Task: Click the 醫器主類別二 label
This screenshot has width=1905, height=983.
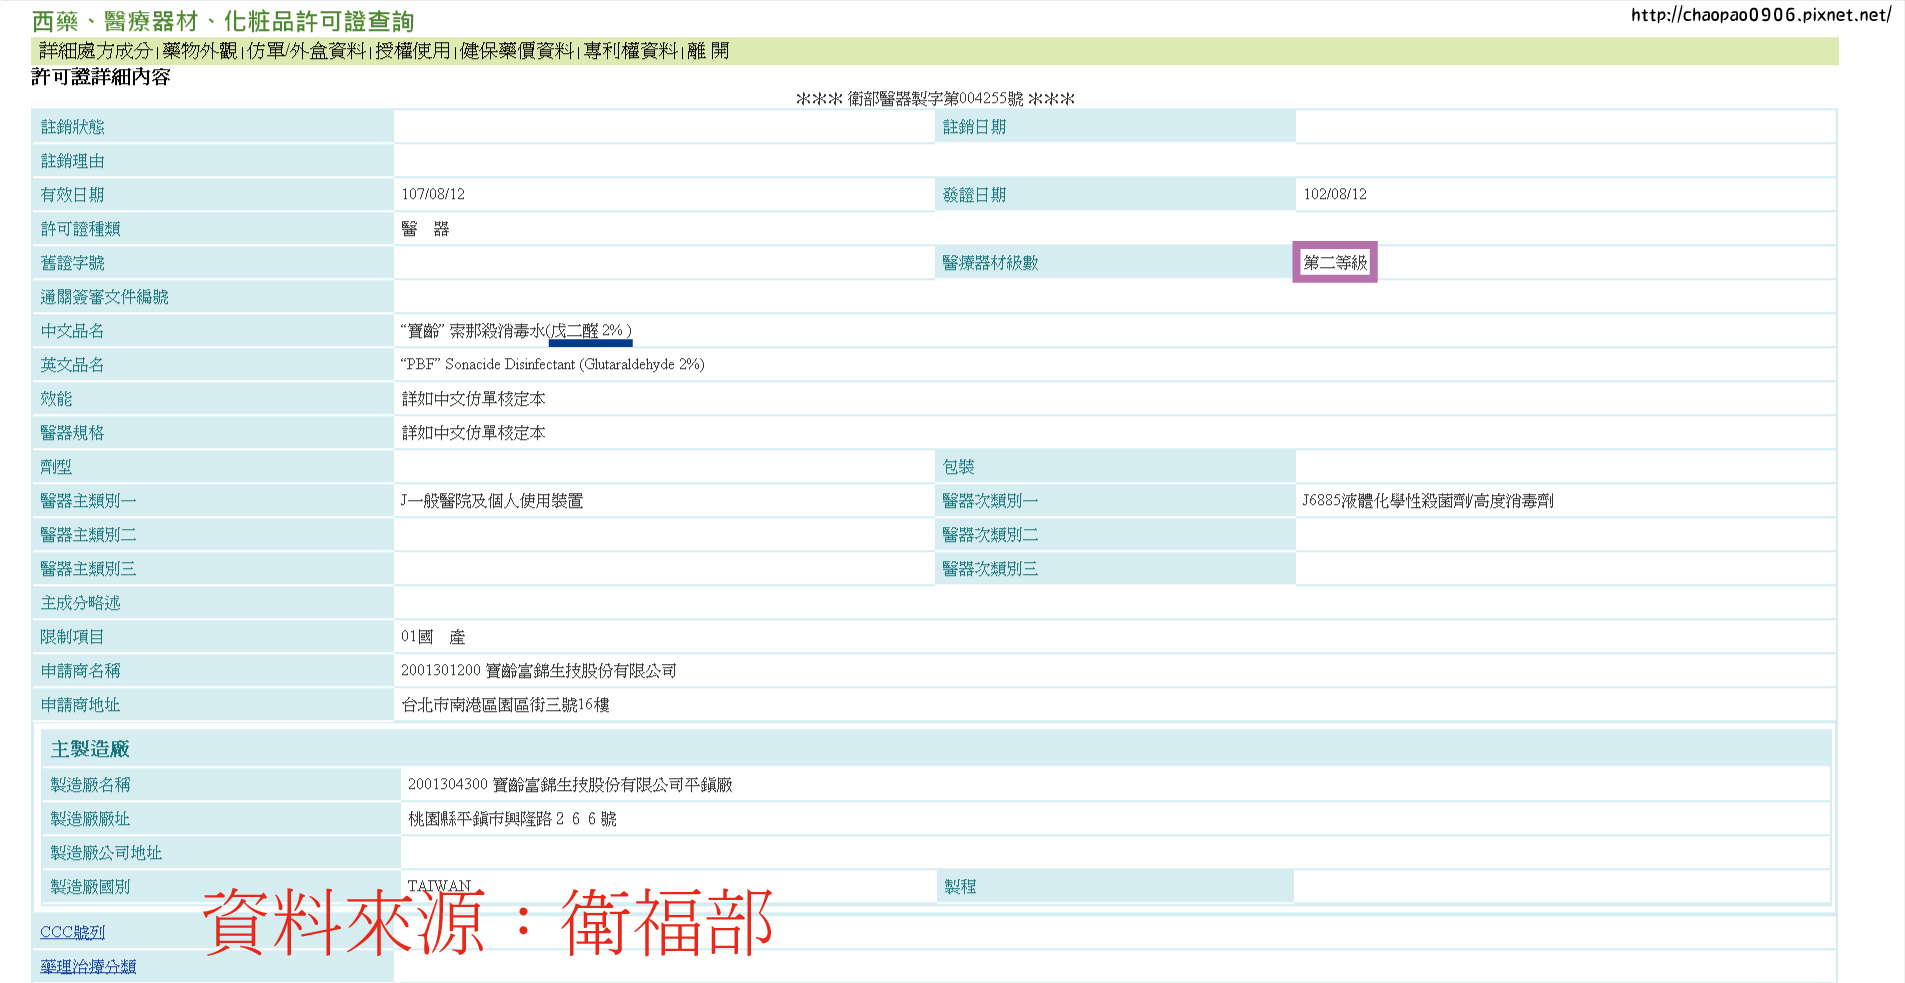Action: [x=89, y=535]
